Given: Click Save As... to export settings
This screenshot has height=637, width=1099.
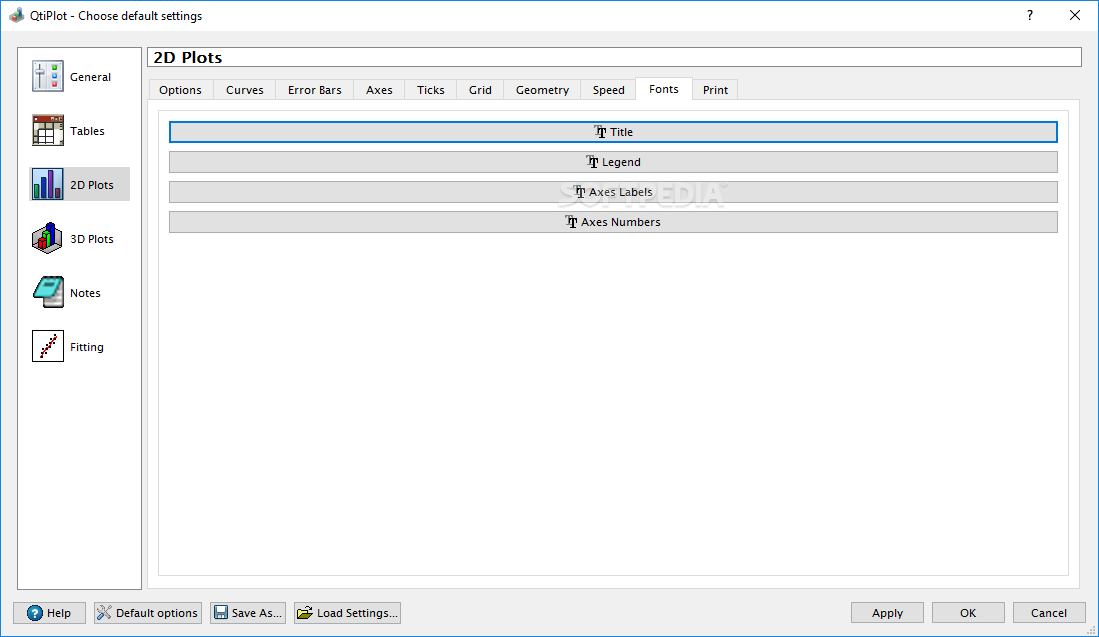Looking at the screenshot, I should click(x=248, y=612).
